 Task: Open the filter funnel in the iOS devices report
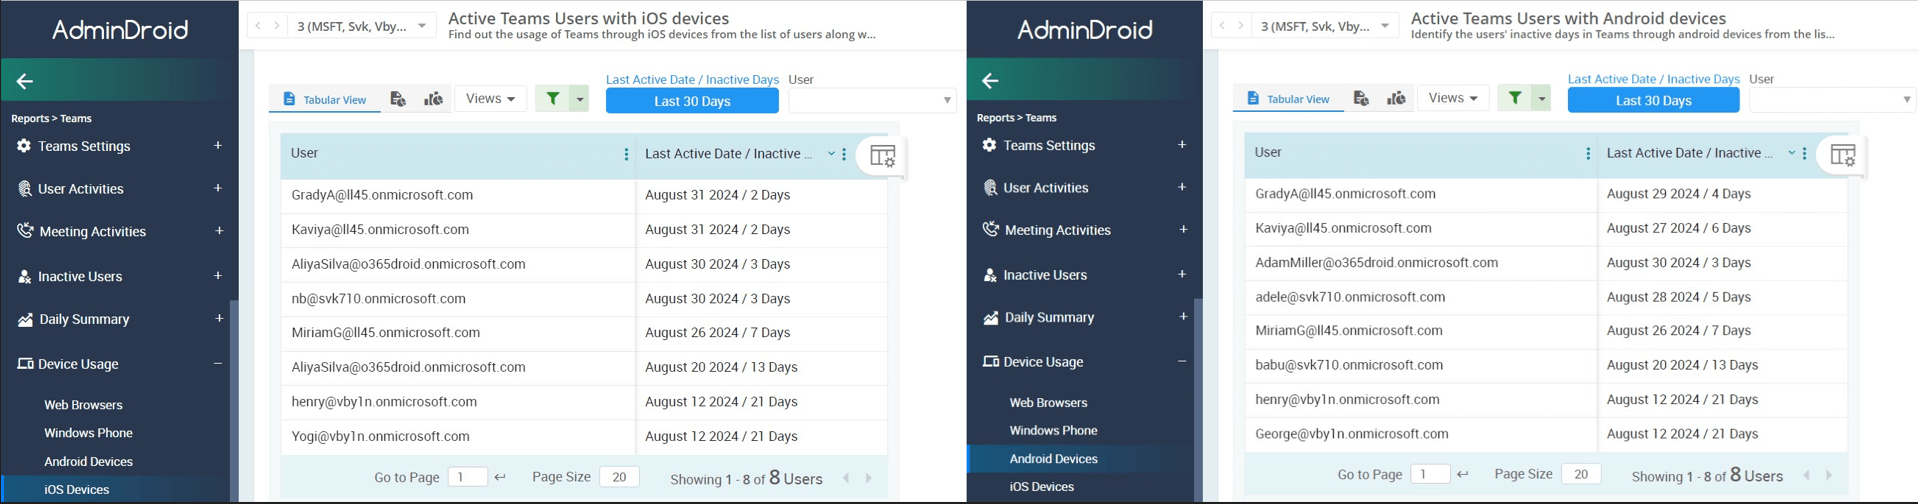coord(552,98)
